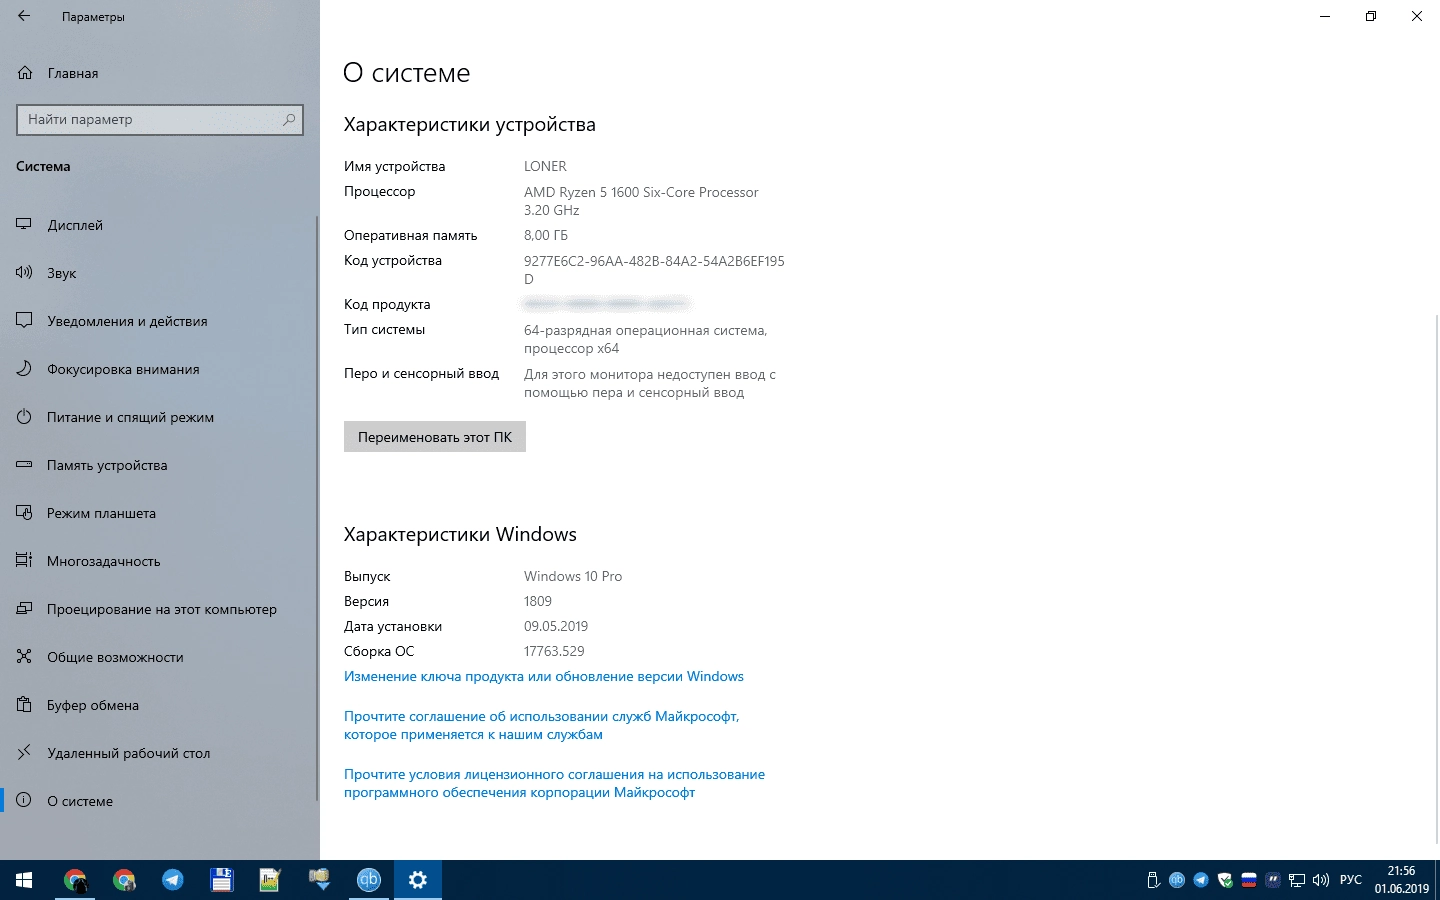This screenshot has height=900, width=1440.
Task: Click the Windows Start button
Action: coord(24,880)
